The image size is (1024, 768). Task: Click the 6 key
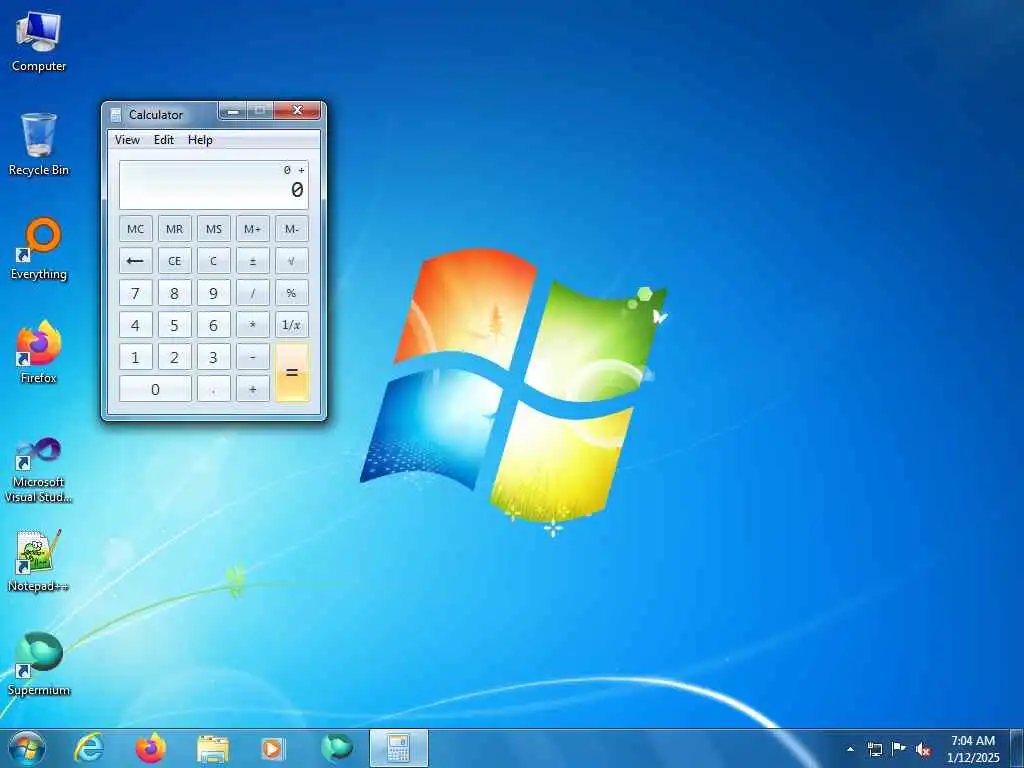[214, 325]
